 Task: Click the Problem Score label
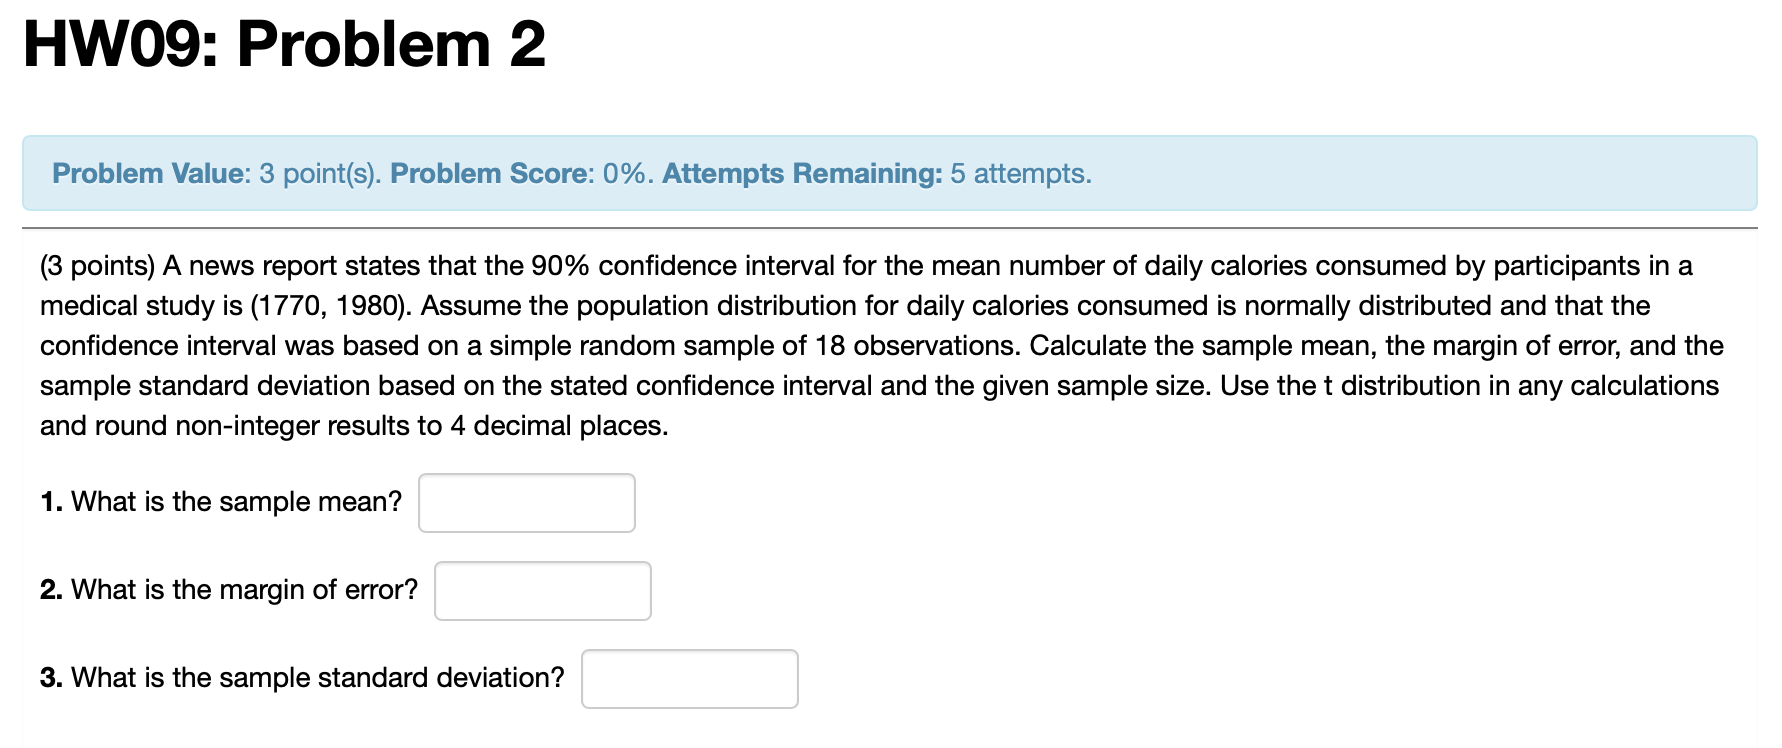488,173
